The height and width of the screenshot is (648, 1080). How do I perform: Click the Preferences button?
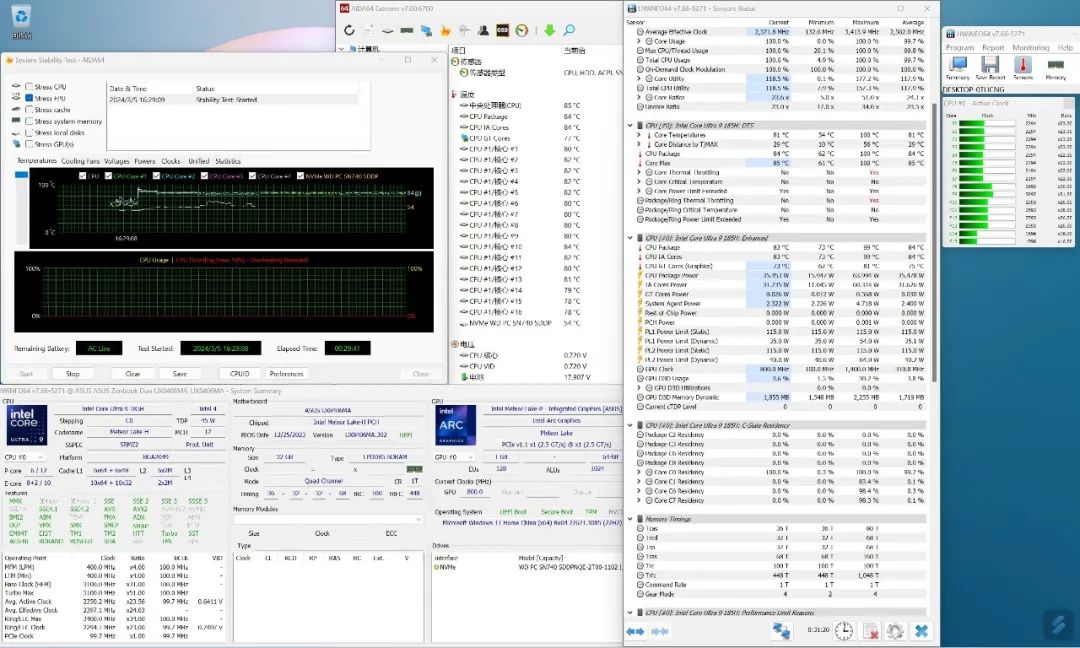coord(286,374)
